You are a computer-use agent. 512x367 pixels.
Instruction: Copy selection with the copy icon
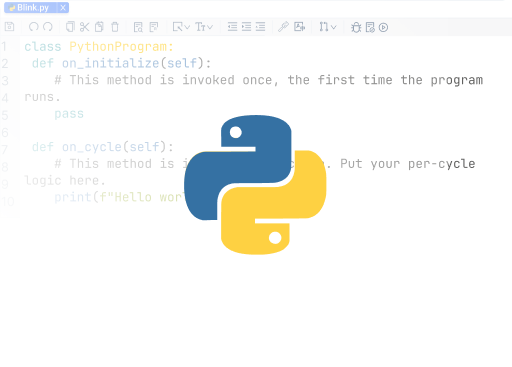pos(70,27)
